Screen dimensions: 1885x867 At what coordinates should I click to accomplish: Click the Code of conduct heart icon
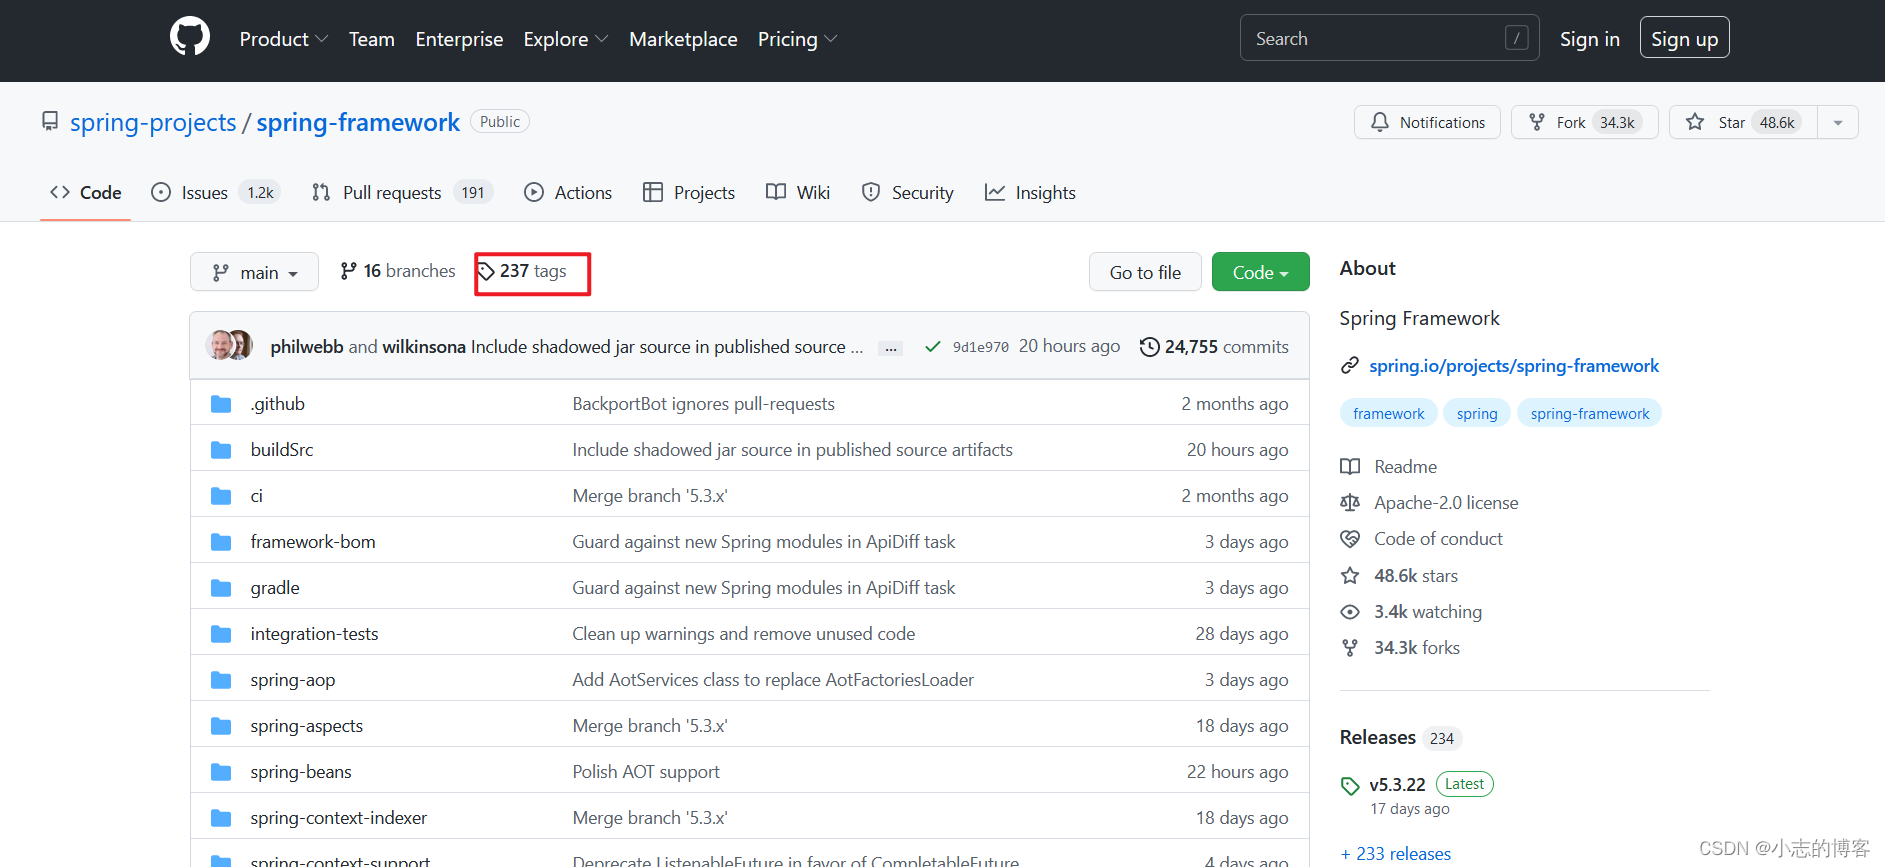1350,539
